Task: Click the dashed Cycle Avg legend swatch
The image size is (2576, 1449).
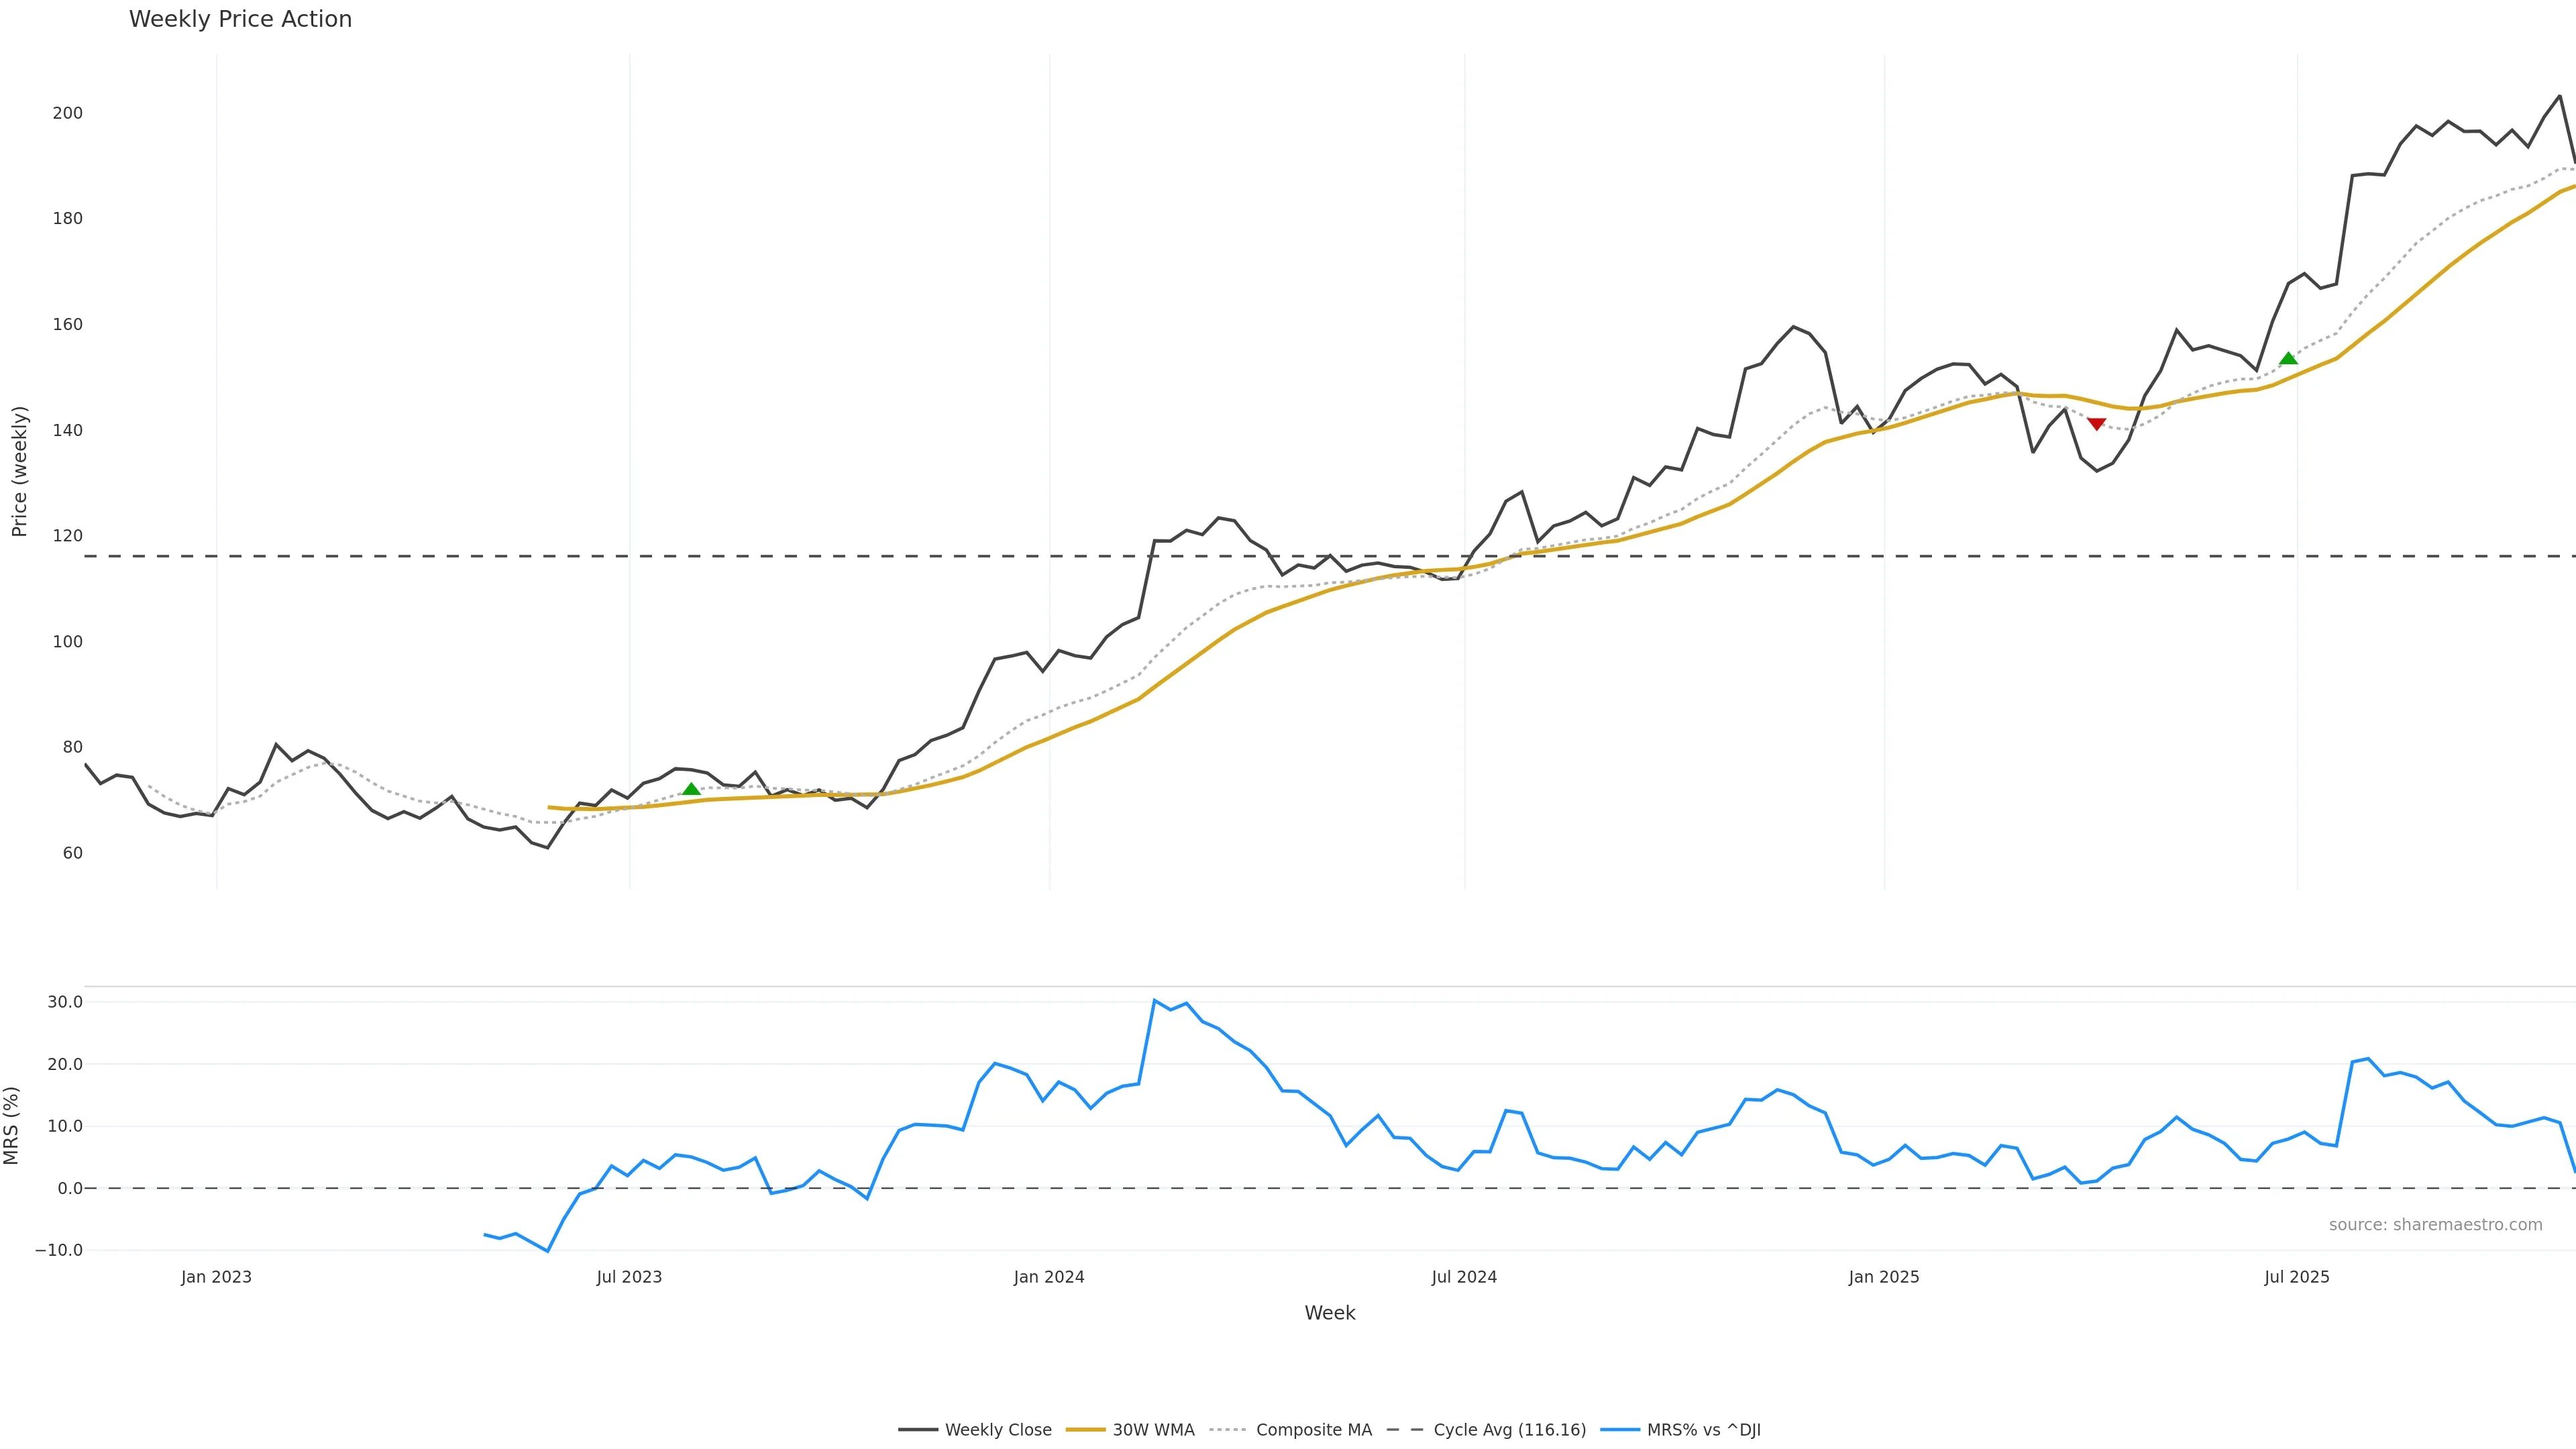Action: click(x=1405, y=1430)
